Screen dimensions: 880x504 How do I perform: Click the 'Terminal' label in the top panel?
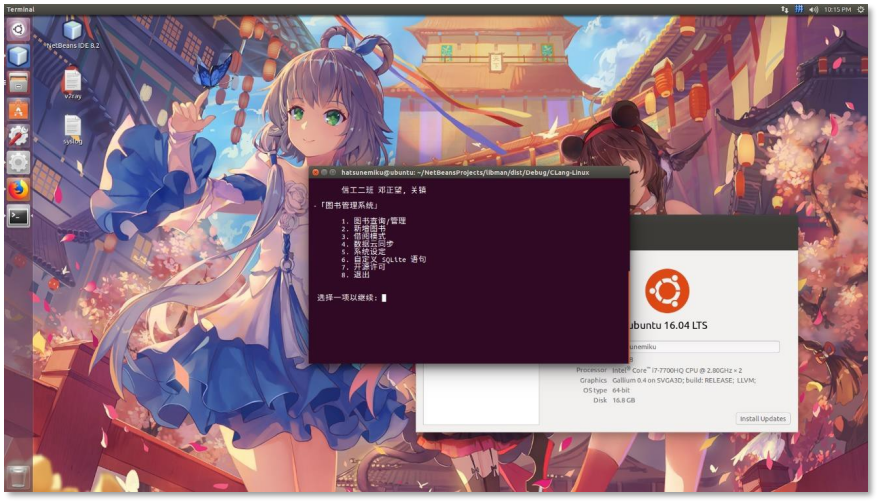pos(20,10)
